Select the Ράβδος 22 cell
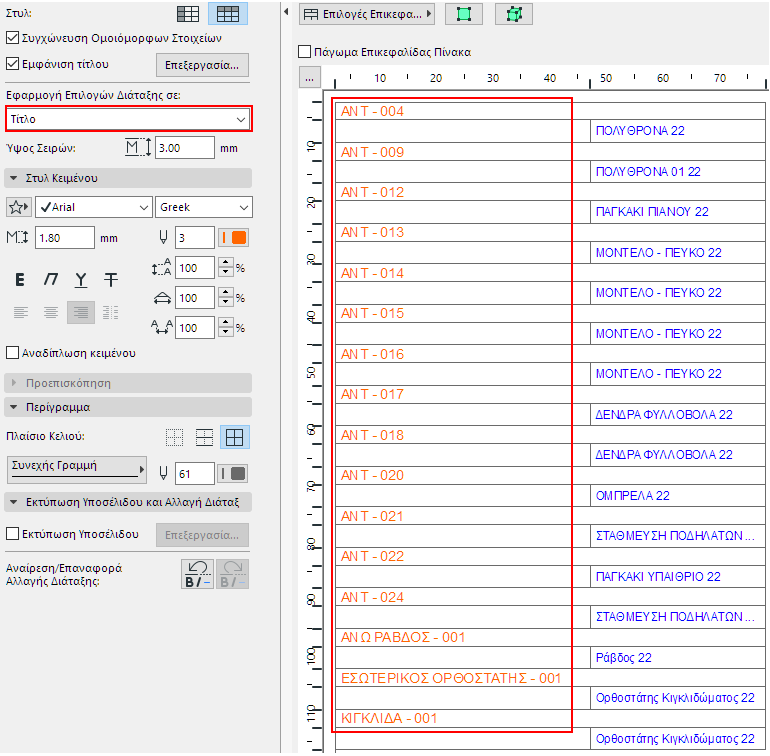Image resolution: width=770 pixels, height=756 pixels. pos(678,658)
